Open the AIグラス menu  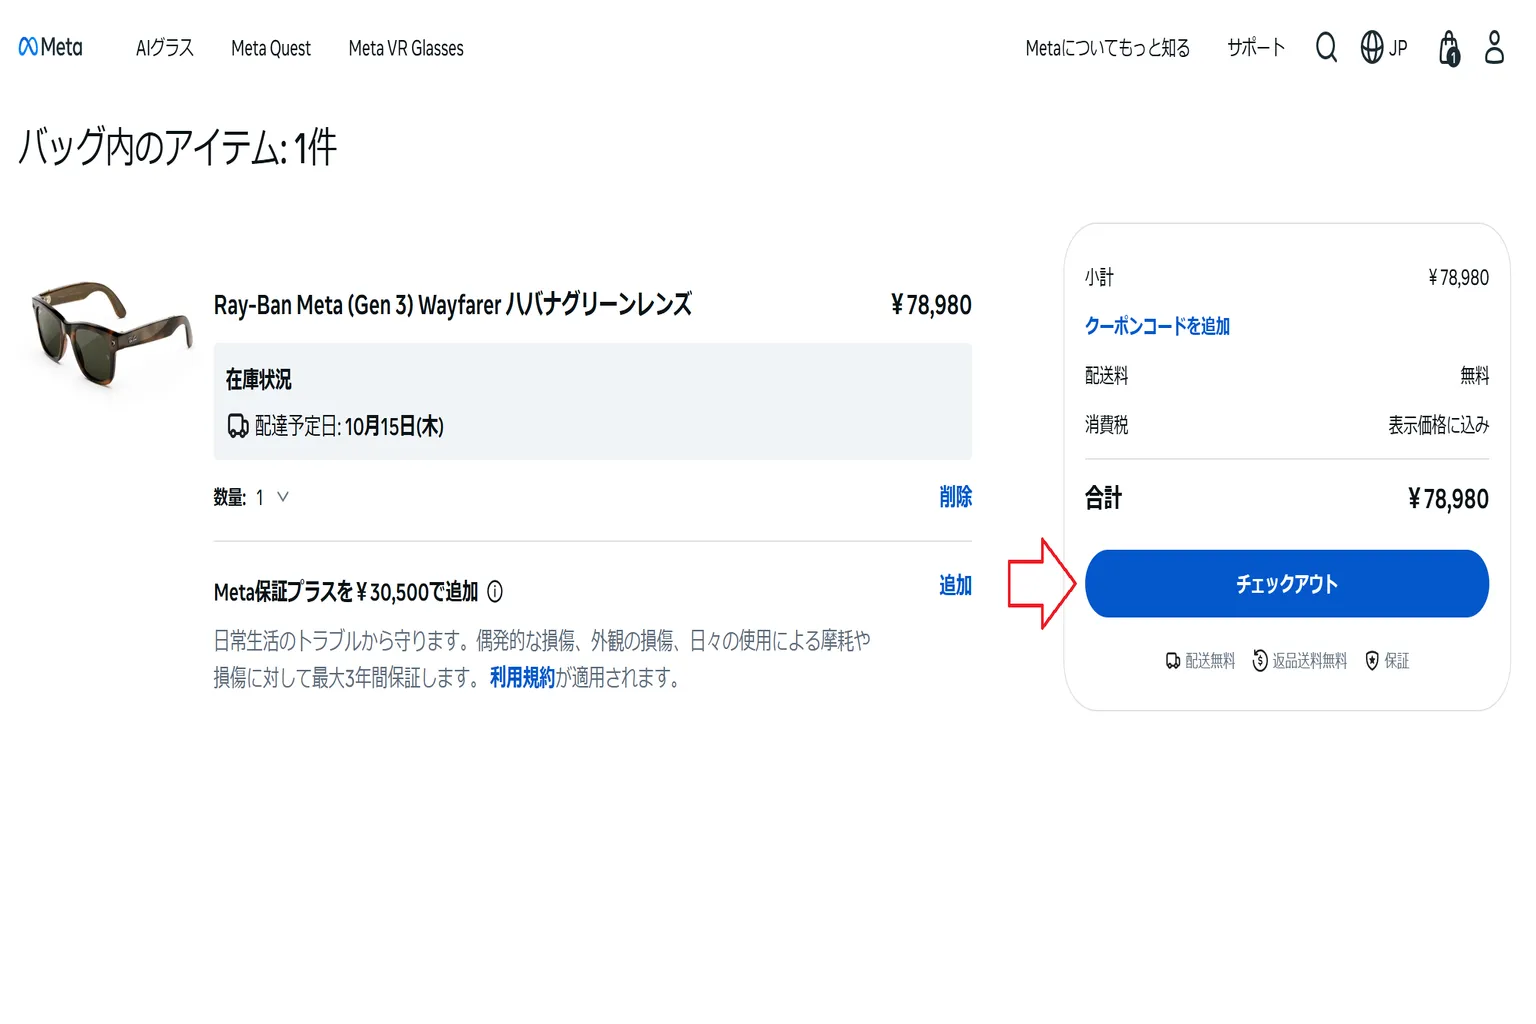(x=165, y=48)
